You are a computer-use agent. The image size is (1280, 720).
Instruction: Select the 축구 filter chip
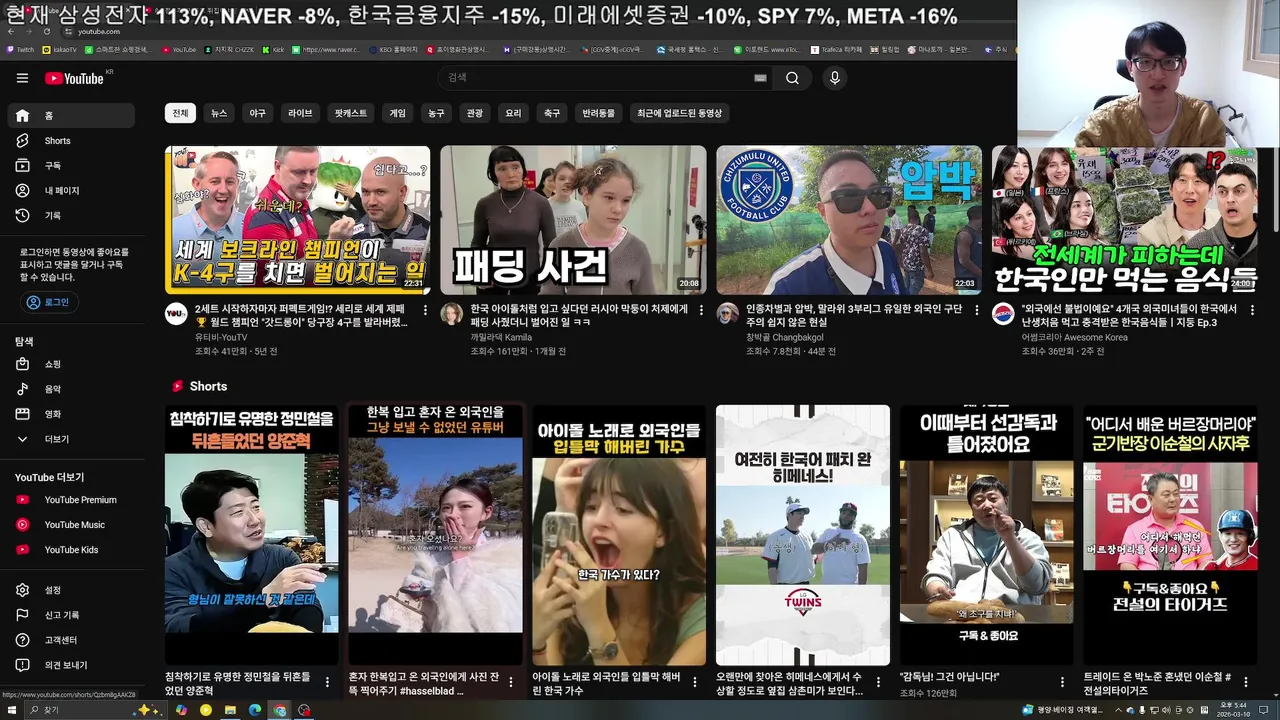tap(552, 113)
